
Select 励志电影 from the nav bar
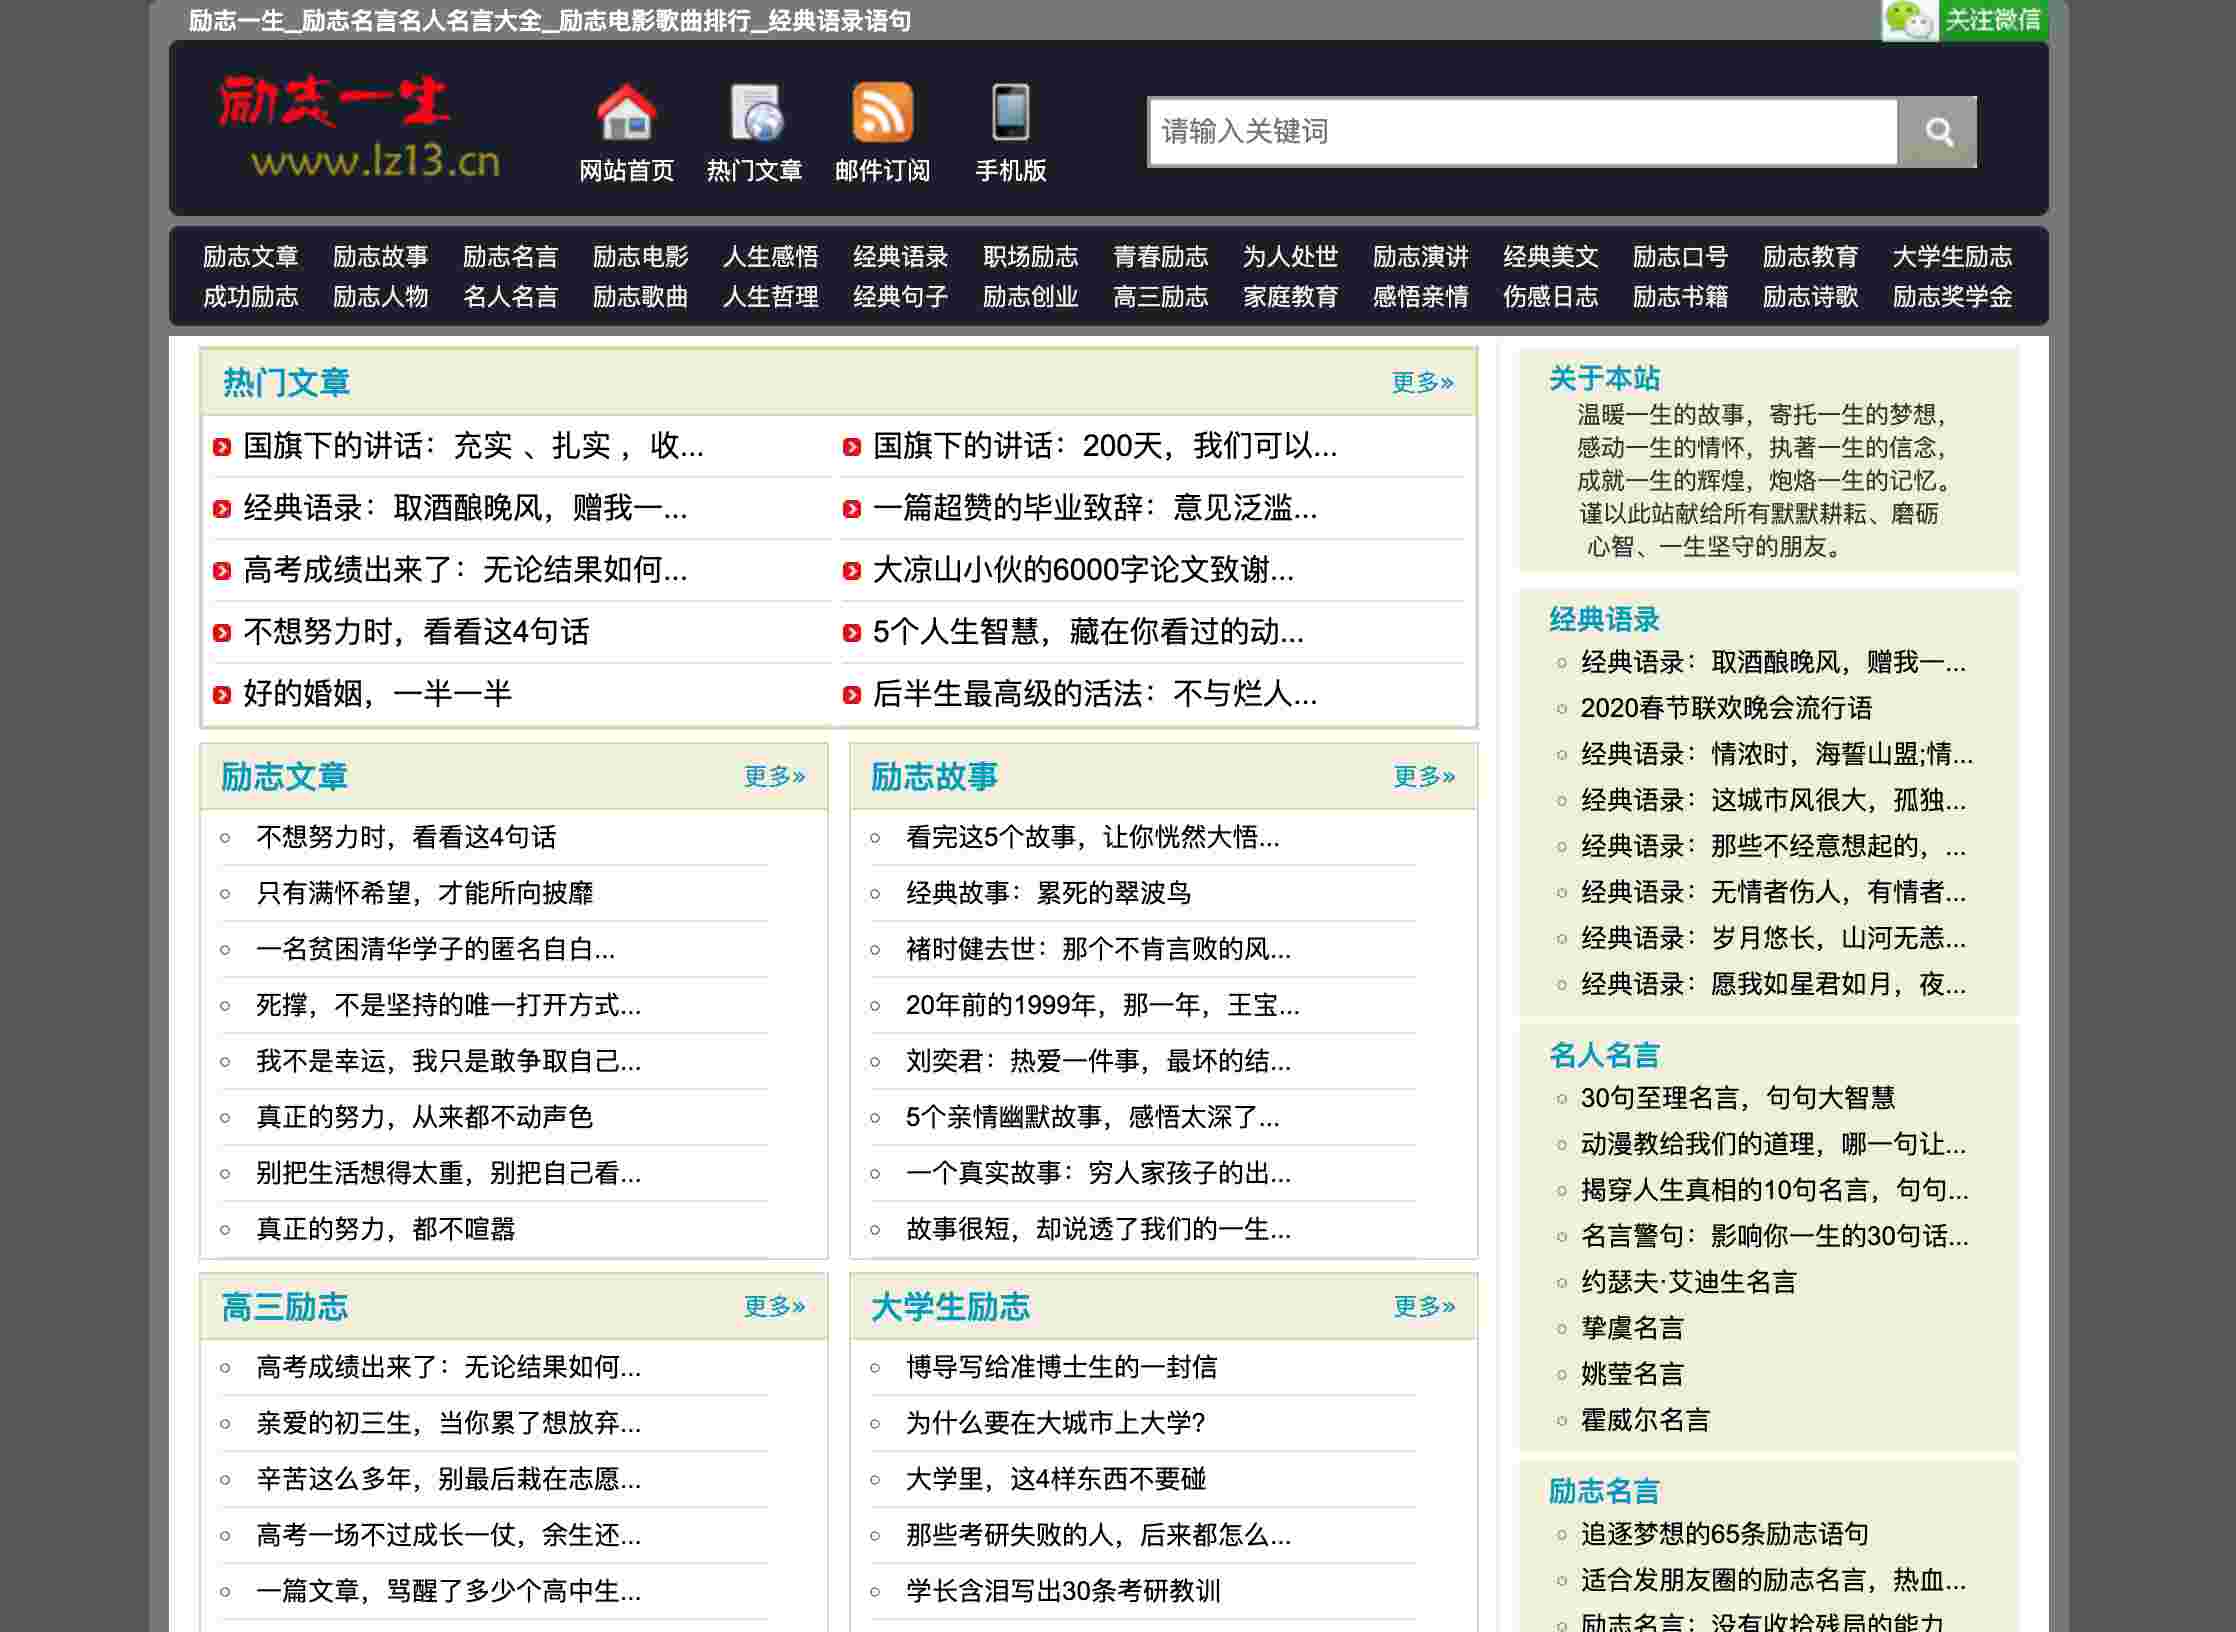(640, 257)
